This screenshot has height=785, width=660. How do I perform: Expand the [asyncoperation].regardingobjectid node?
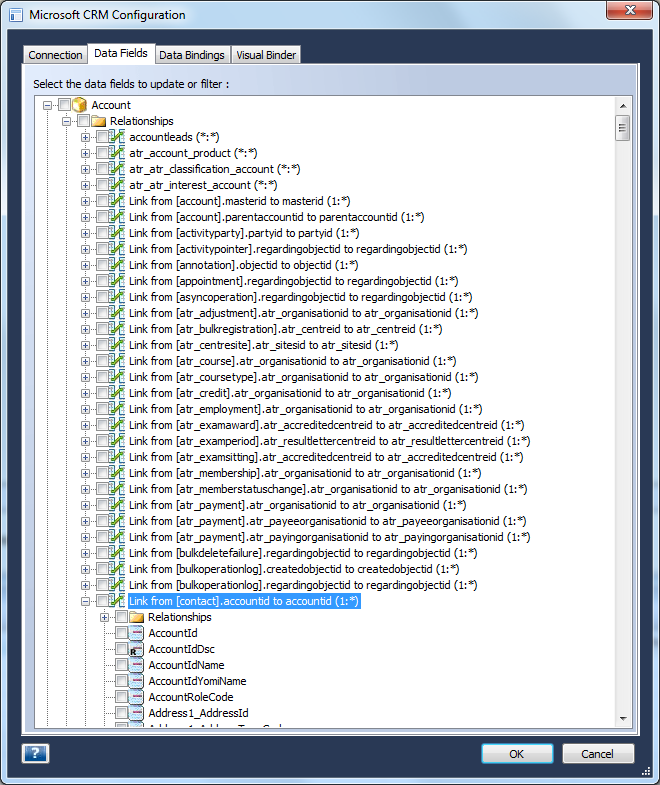coord(86,297)
